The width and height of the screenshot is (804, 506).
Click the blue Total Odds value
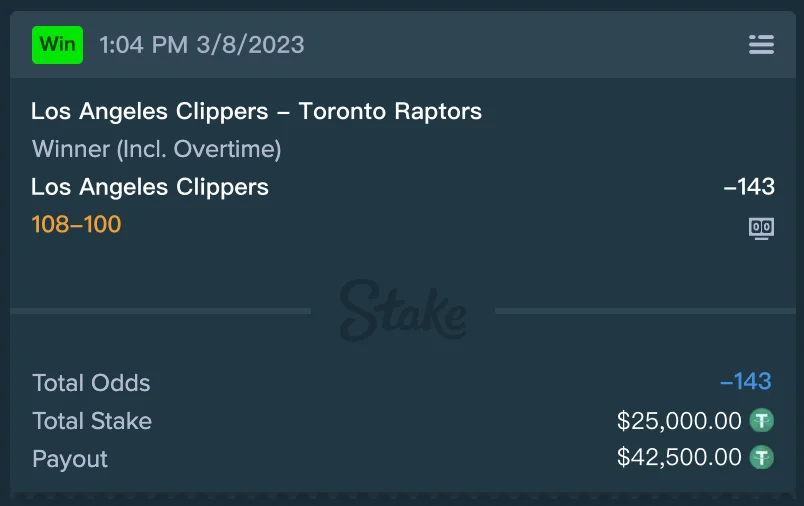coord(745,382)
